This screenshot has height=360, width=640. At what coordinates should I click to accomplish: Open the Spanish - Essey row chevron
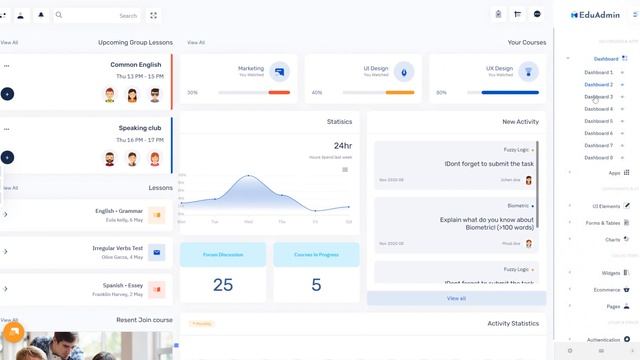click(x=5, y=289)
